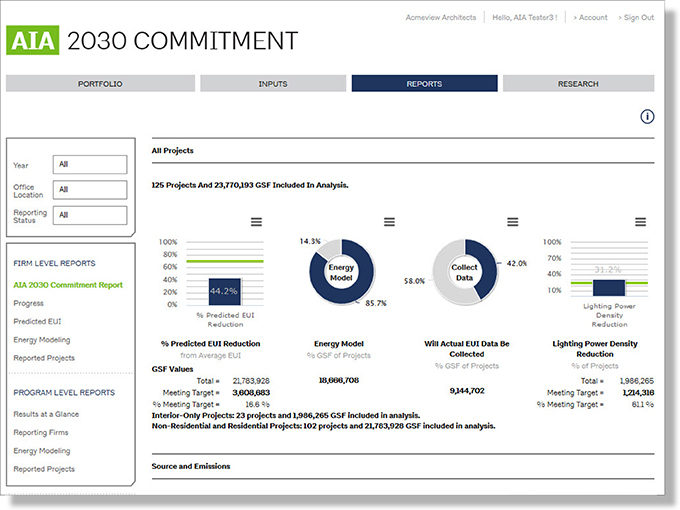The height and width of the screenshot is (510, 680).
Task: Open the Office Location dropdown
Action: pyautogui.click(x=90, y=190)
